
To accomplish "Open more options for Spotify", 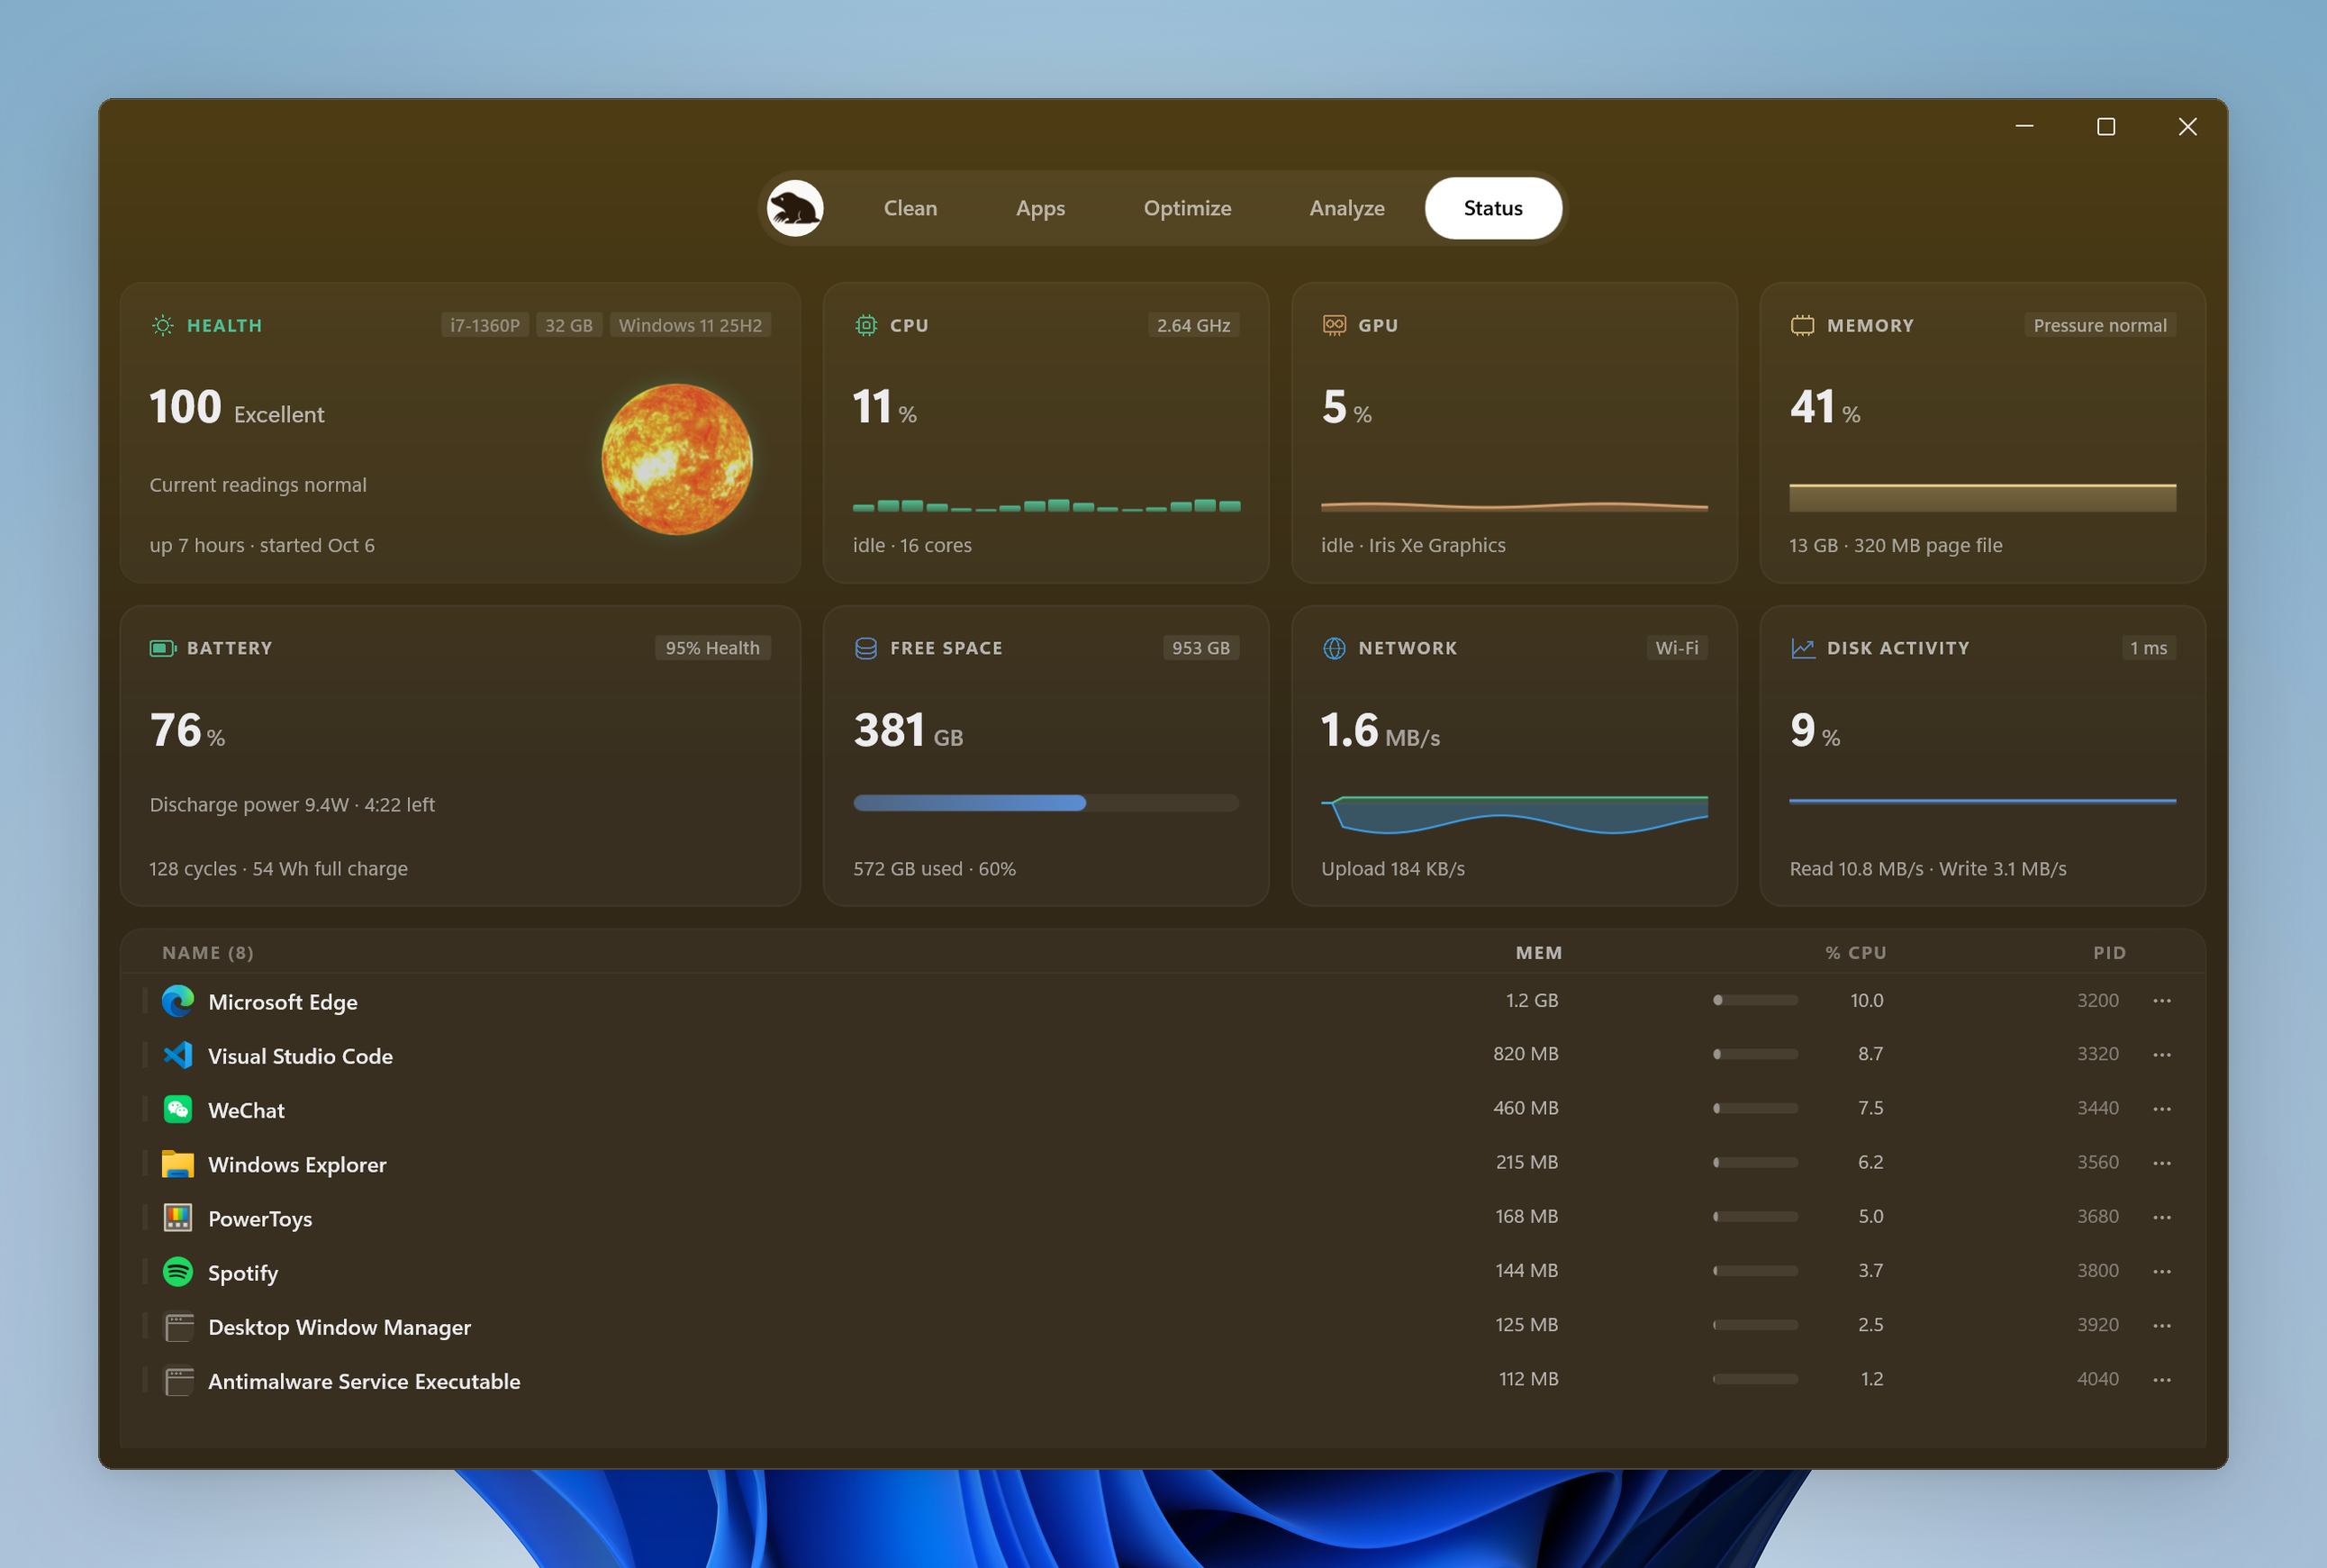I will pos(2161,1270).
